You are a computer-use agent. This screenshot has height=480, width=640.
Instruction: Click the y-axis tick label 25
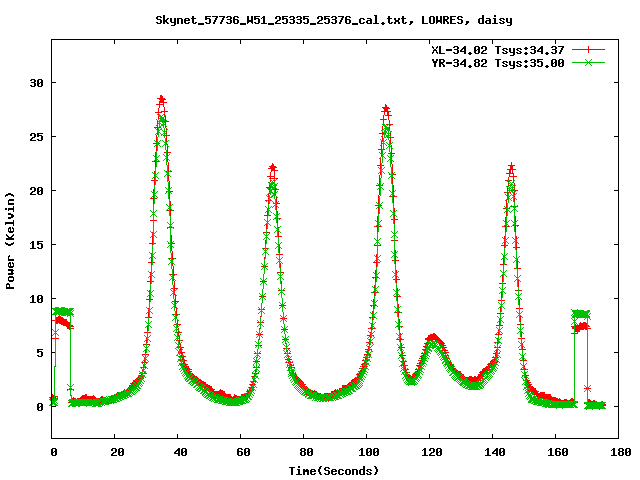(36, 137)
